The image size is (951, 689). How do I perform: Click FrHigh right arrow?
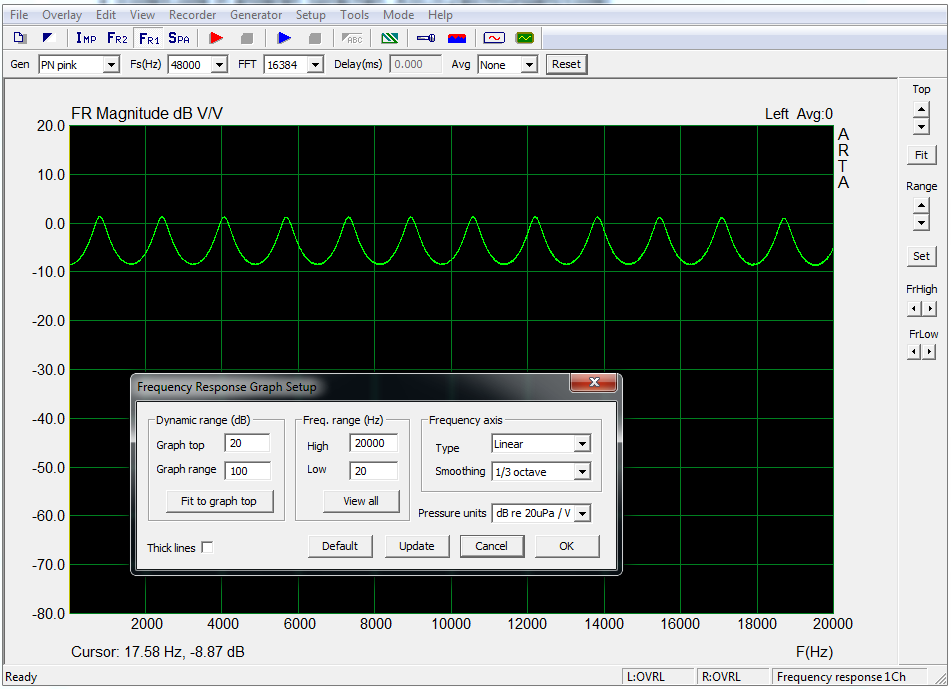pos(929,309)
